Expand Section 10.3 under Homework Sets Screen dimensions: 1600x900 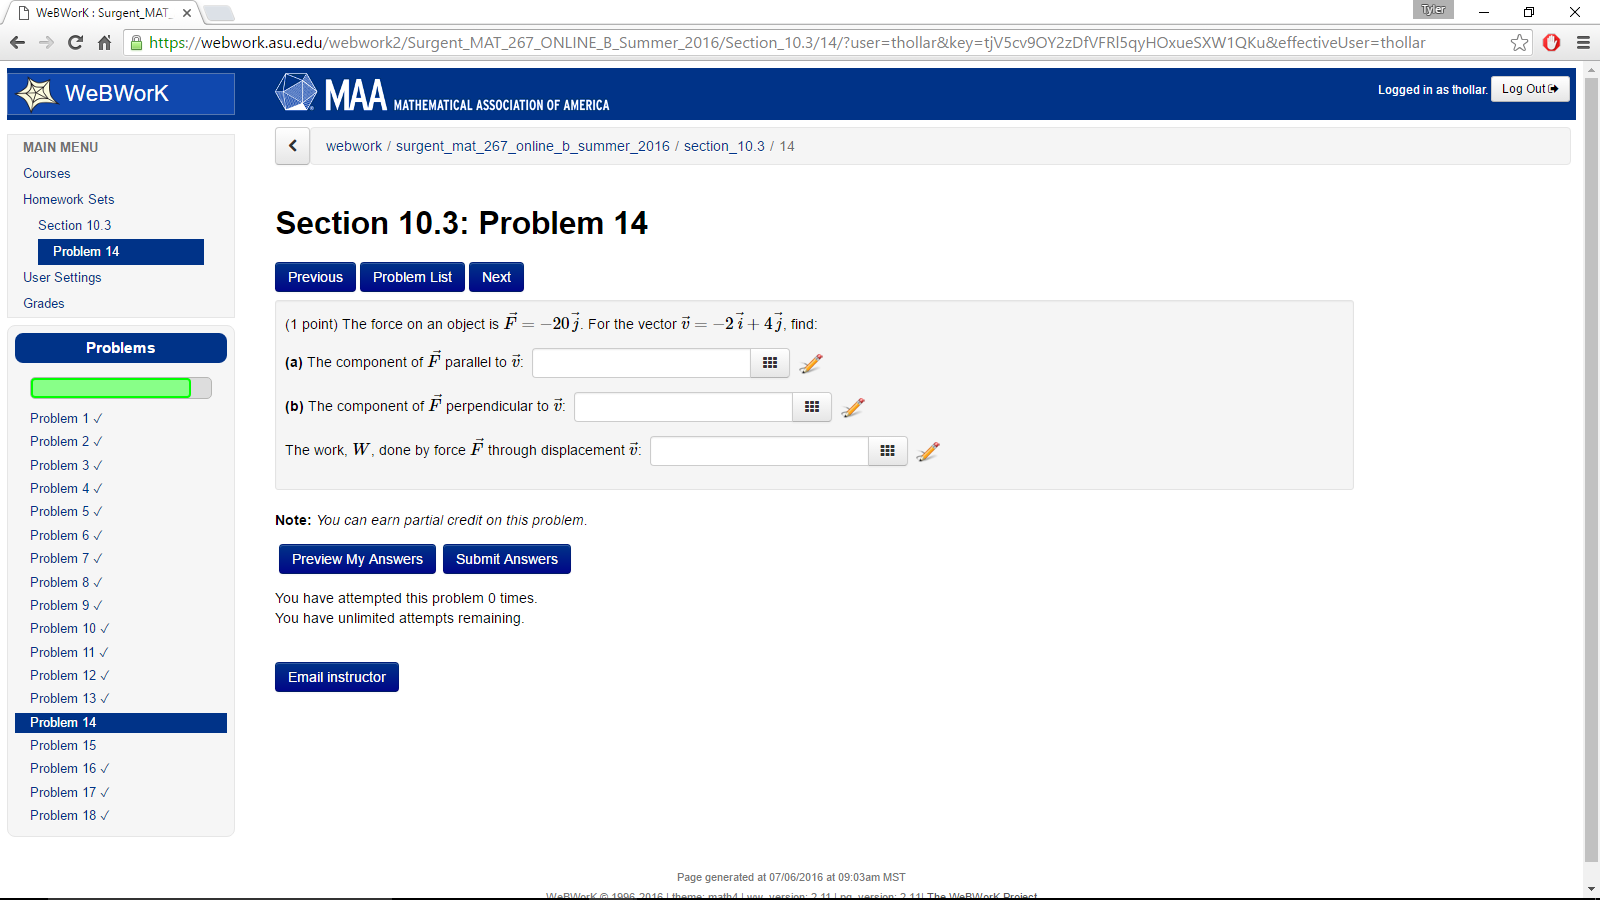tap(74, 225)
